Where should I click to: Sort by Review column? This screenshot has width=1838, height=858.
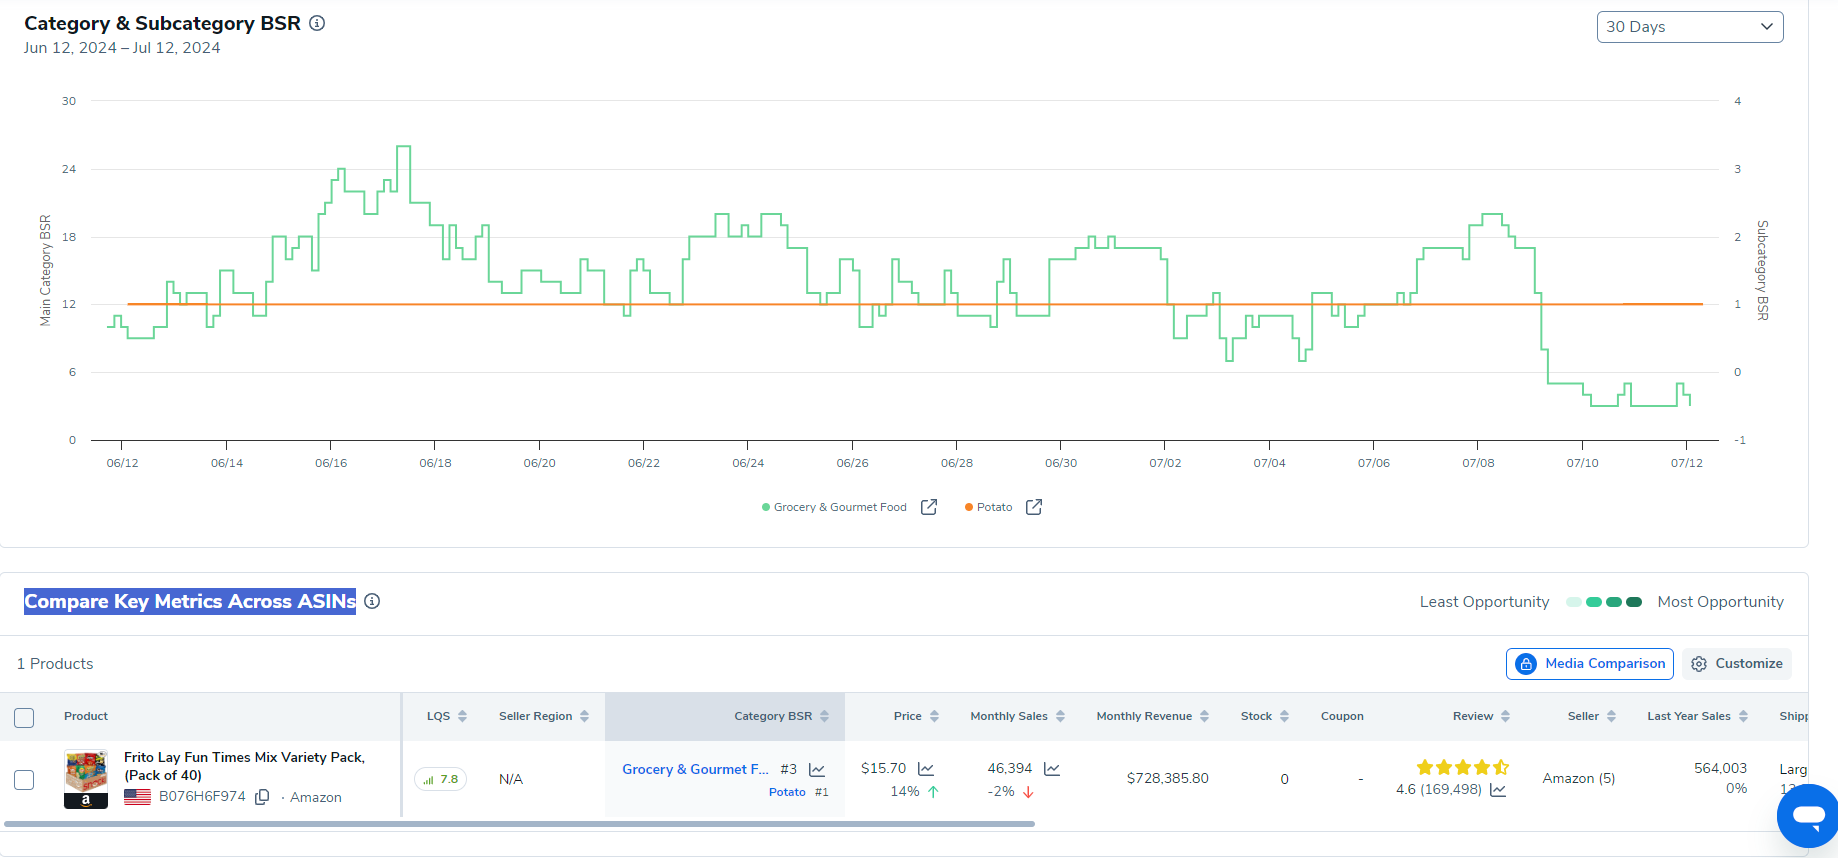tap(1505, 716)
